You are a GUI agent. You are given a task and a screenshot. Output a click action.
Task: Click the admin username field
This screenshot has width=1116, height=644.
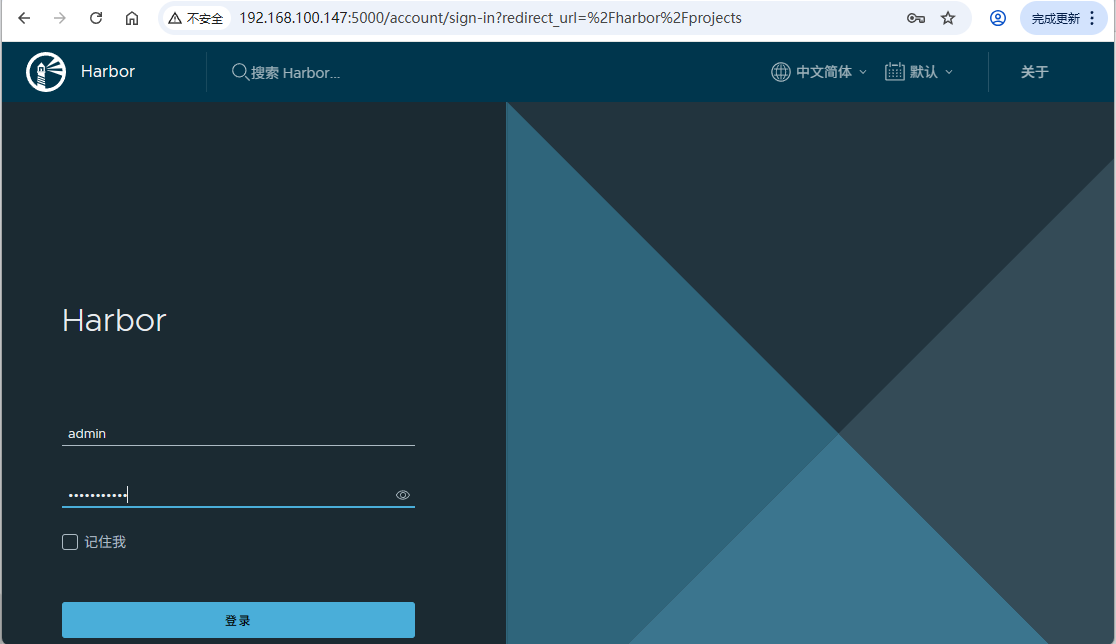click(238, 433)
